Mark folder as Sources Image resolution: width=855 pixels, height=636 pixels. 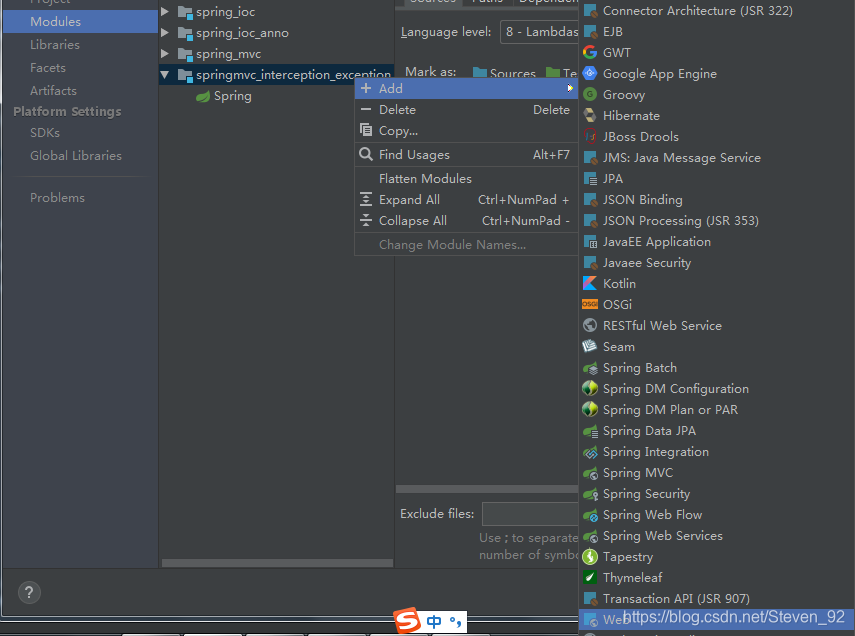tap(504, 73)
